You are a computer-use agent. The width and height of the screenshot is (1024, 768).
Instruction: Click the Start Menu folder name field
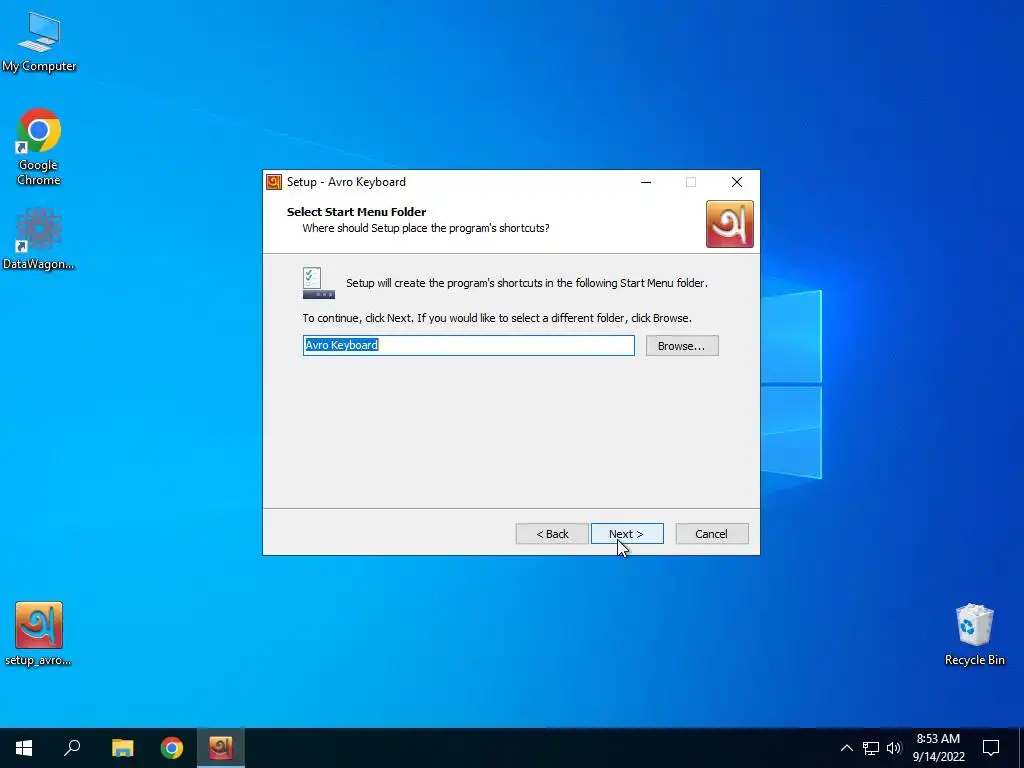click(x=469, y=345)
